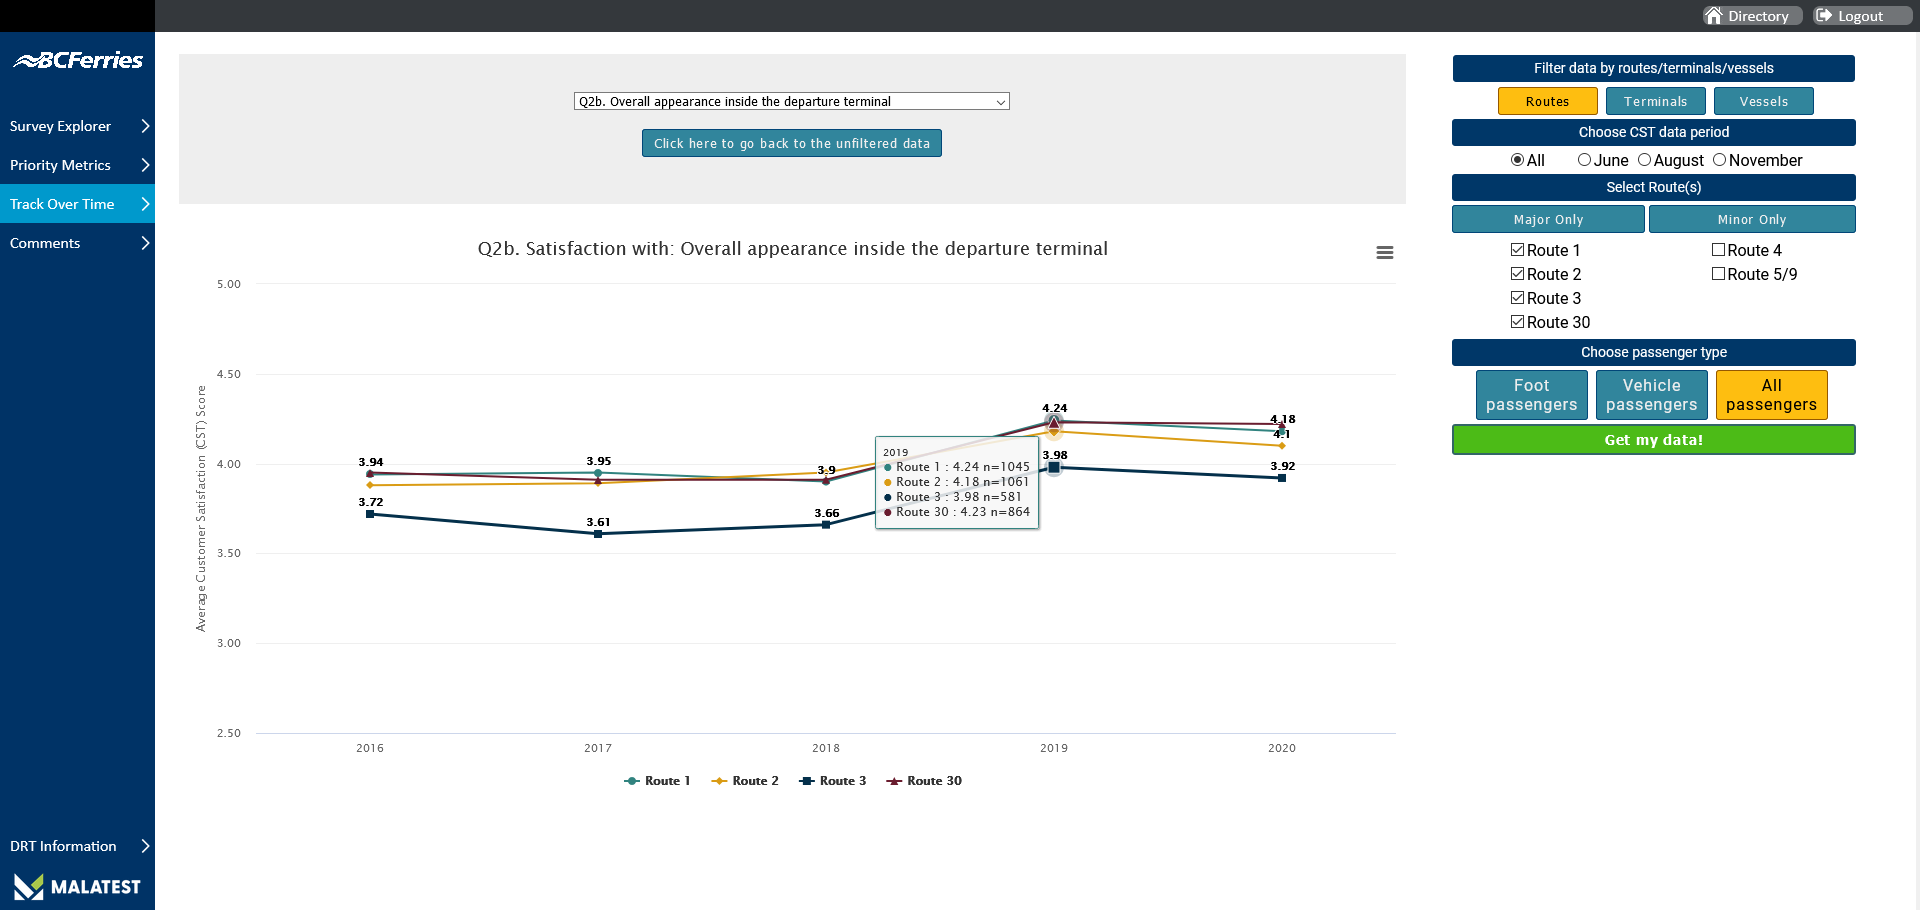Click Route 1 2017 data point 3.95
The image size is (1920, 910).
tap(598, 472)
